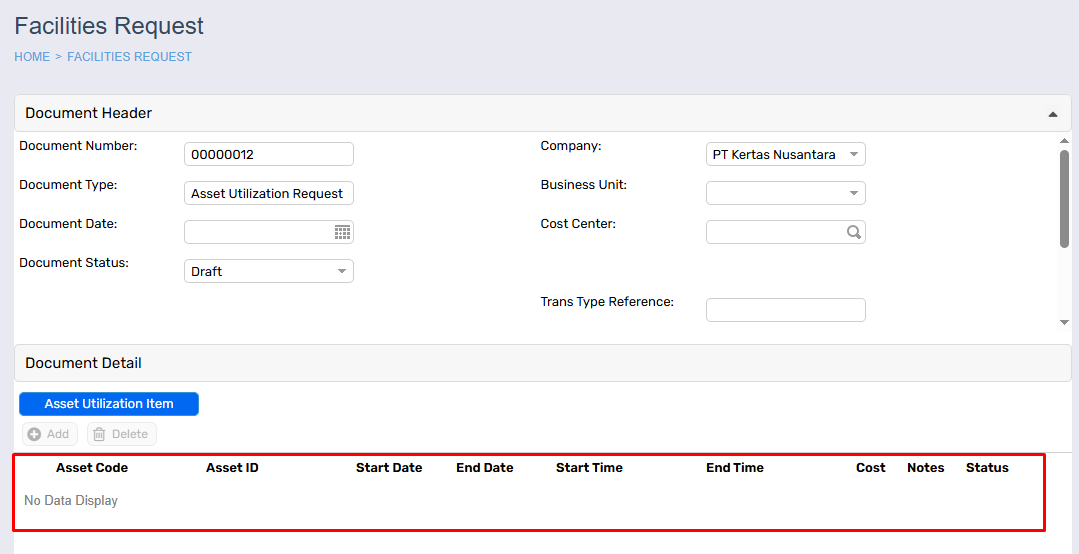The width and height of the screenshot is (1079, 554).
Task: Click the Add button in Document Detail
Action: [x=49, y=434]
